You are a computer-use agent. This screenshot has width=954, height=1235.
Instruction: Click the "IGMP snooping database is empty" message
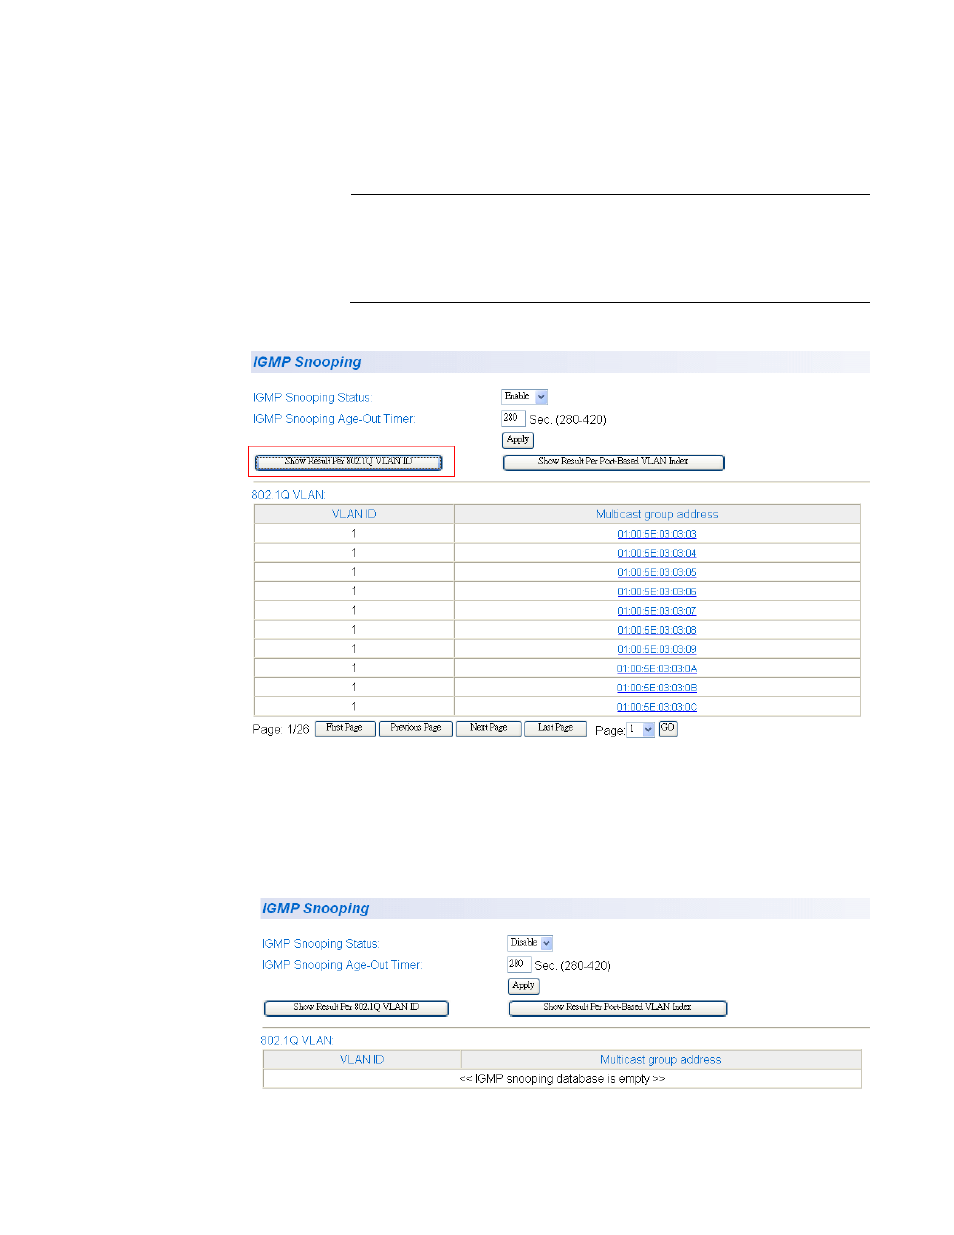tap(562, 1079)
